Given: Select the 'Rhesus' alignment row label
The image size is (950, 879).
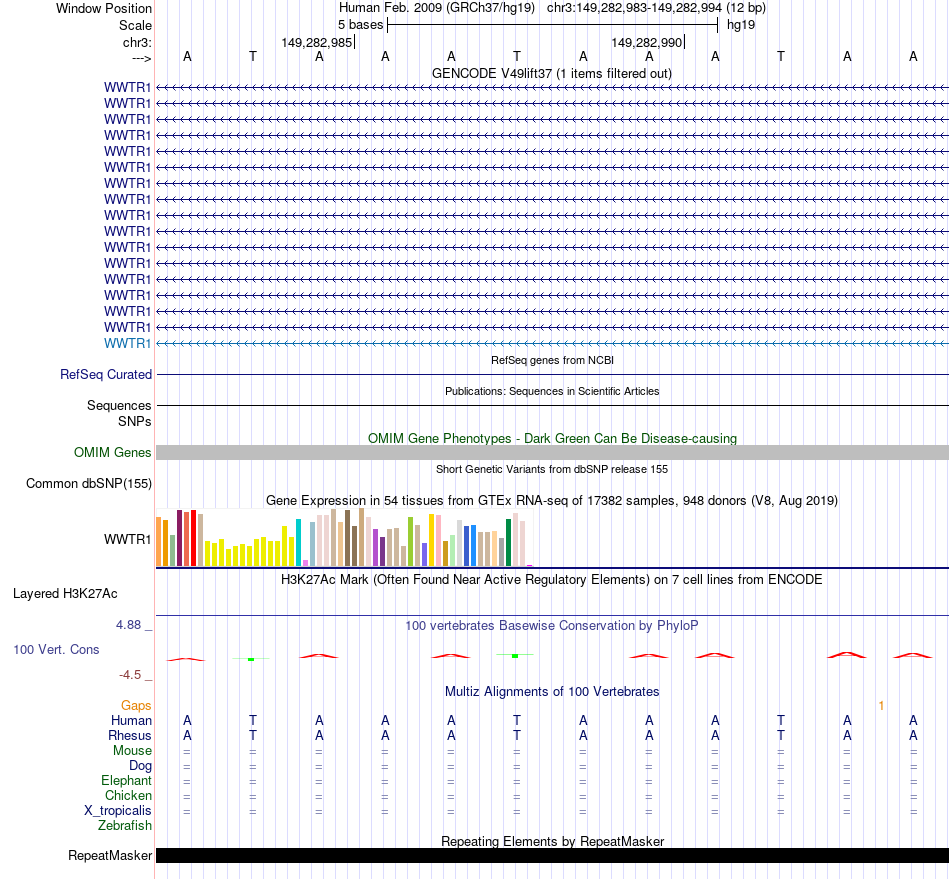Looking at the screenshot, I should pos(130,735).
